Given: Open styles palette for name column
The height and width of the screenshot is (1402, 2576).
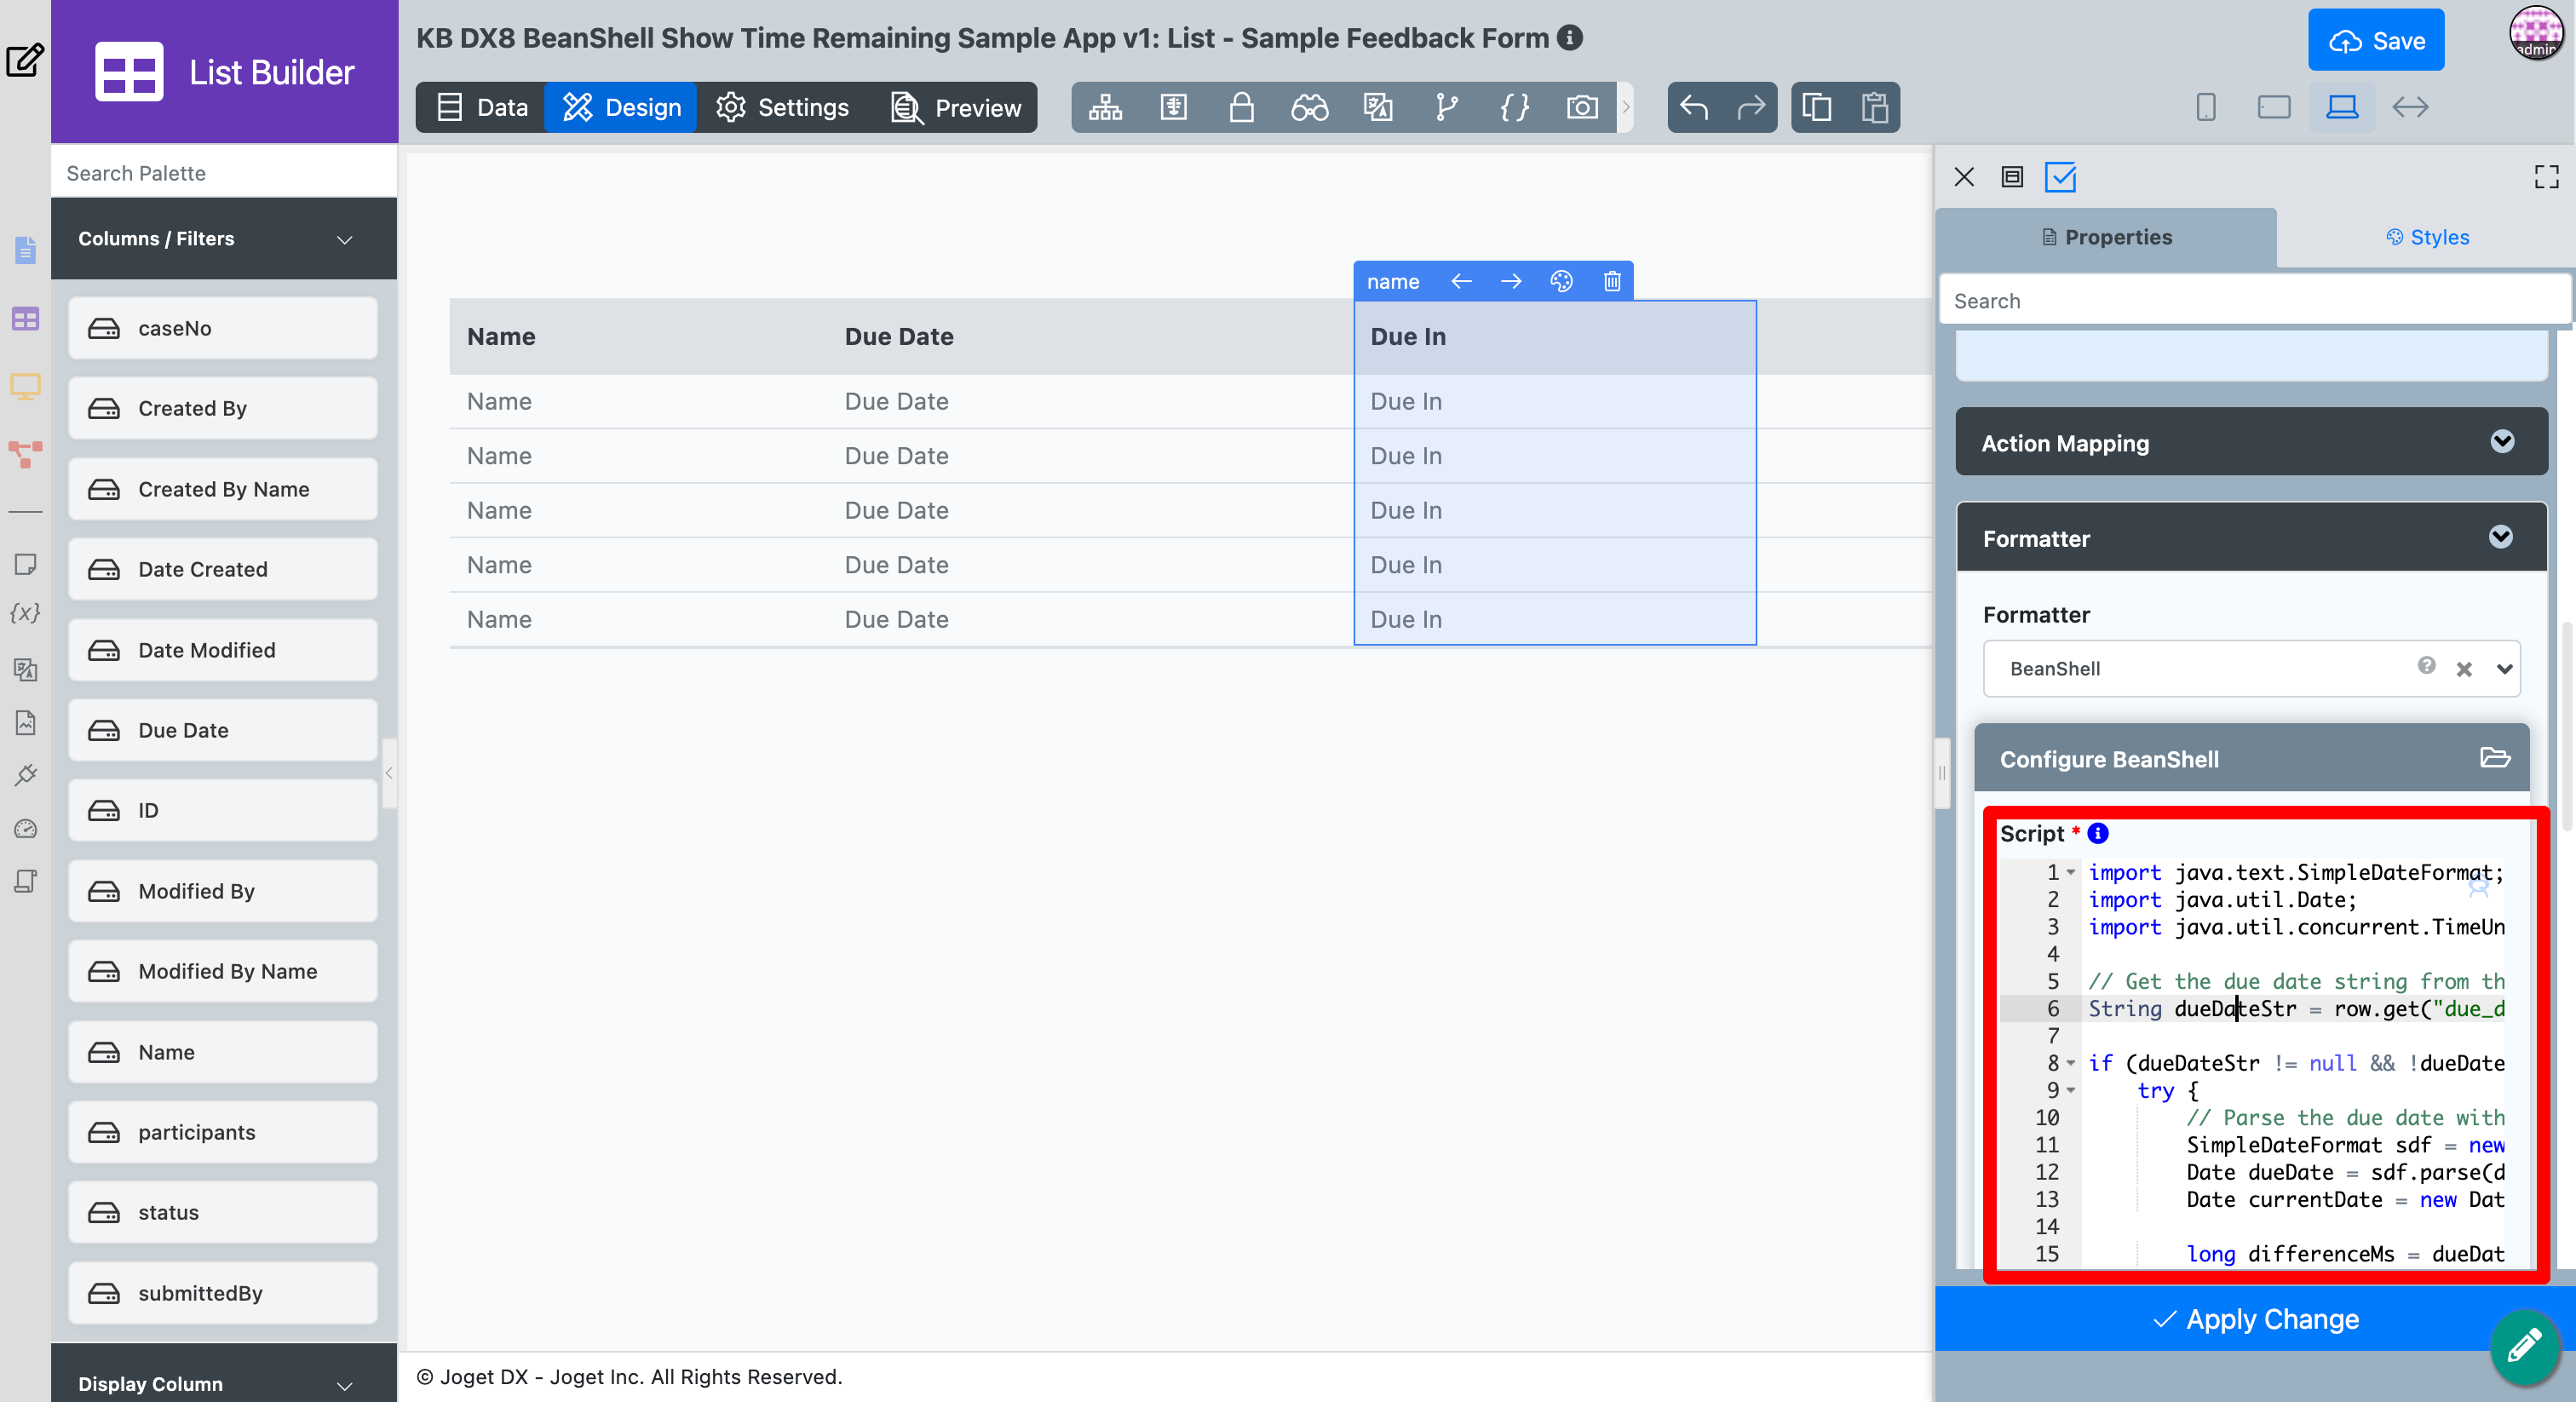Looking at the screenshot, I should click(1561, 281).
